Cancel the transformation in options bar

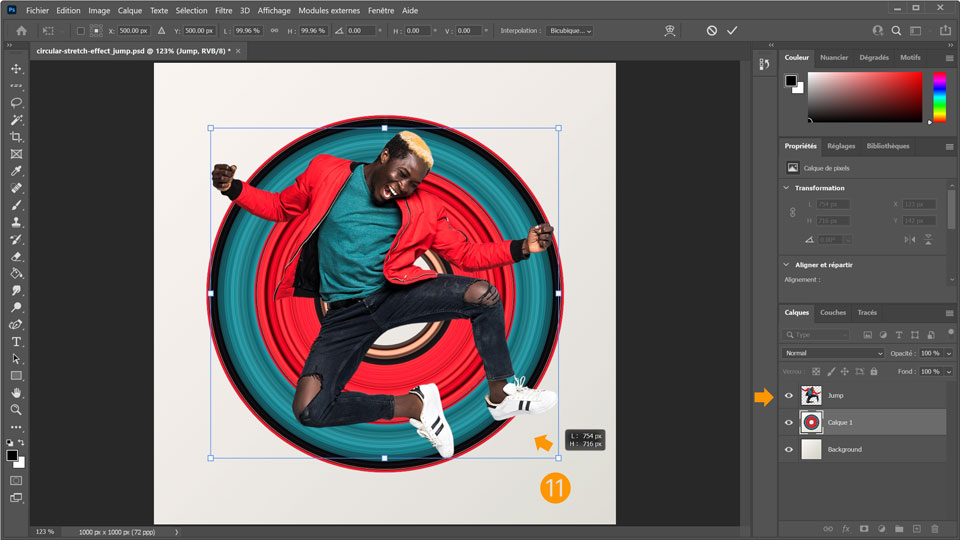[711, 31]
